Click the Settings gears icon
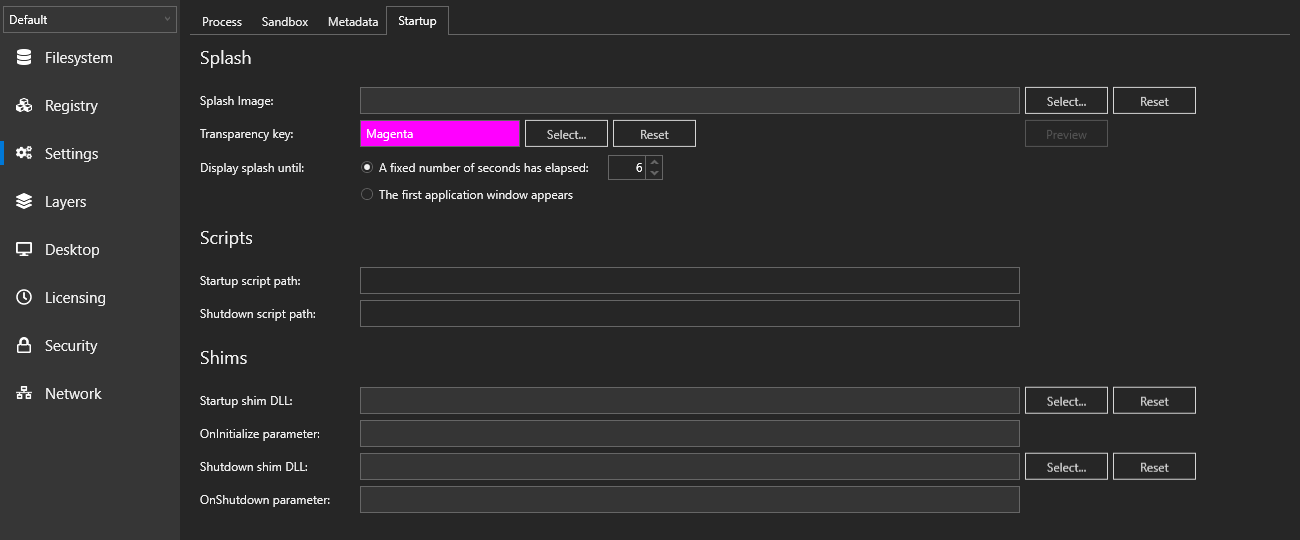This screenshot has width=1300, height=540. pyautogui.click(x=24, y=154)
